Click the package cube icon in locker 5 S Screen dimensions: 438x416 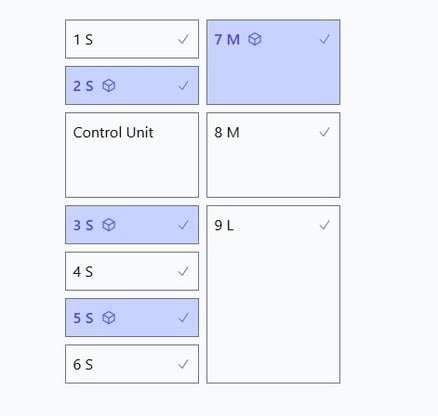tap(109, 318)
